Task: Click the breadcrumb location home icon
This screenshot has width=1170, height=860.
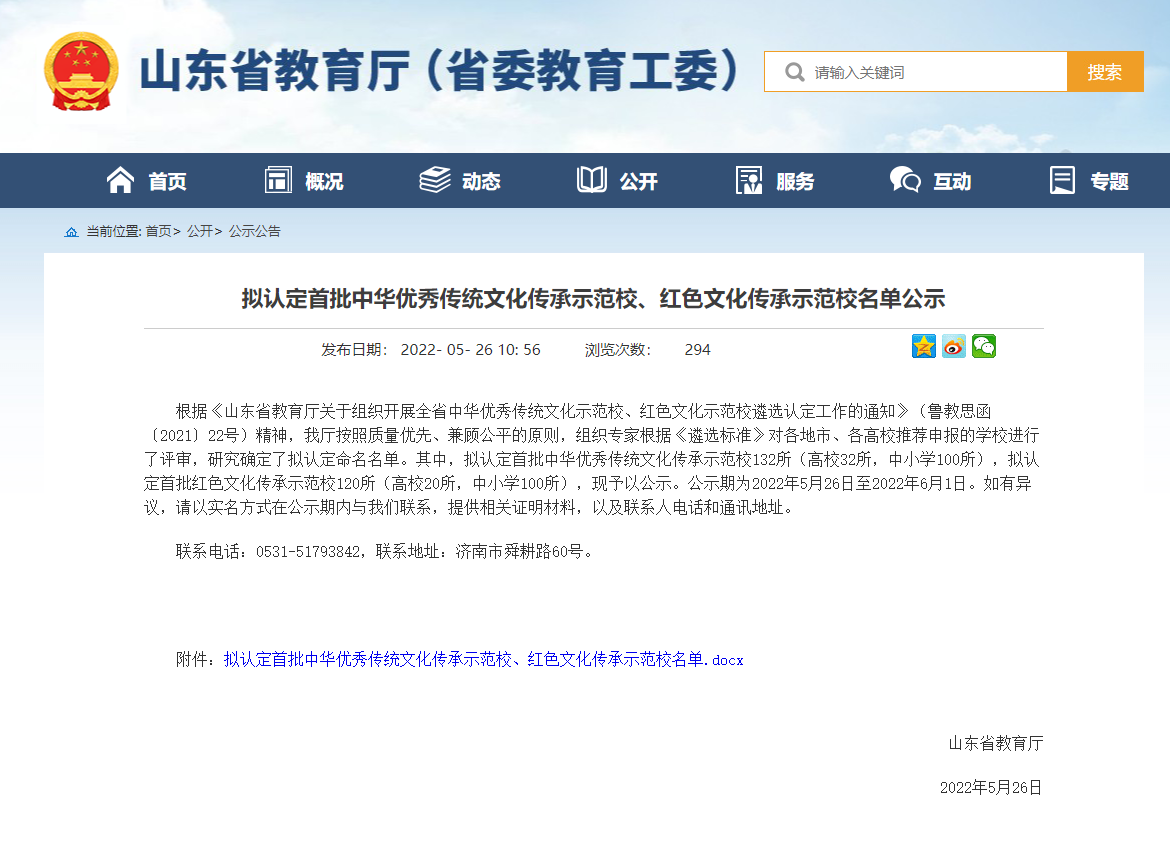Action: (x=71, y=232)
